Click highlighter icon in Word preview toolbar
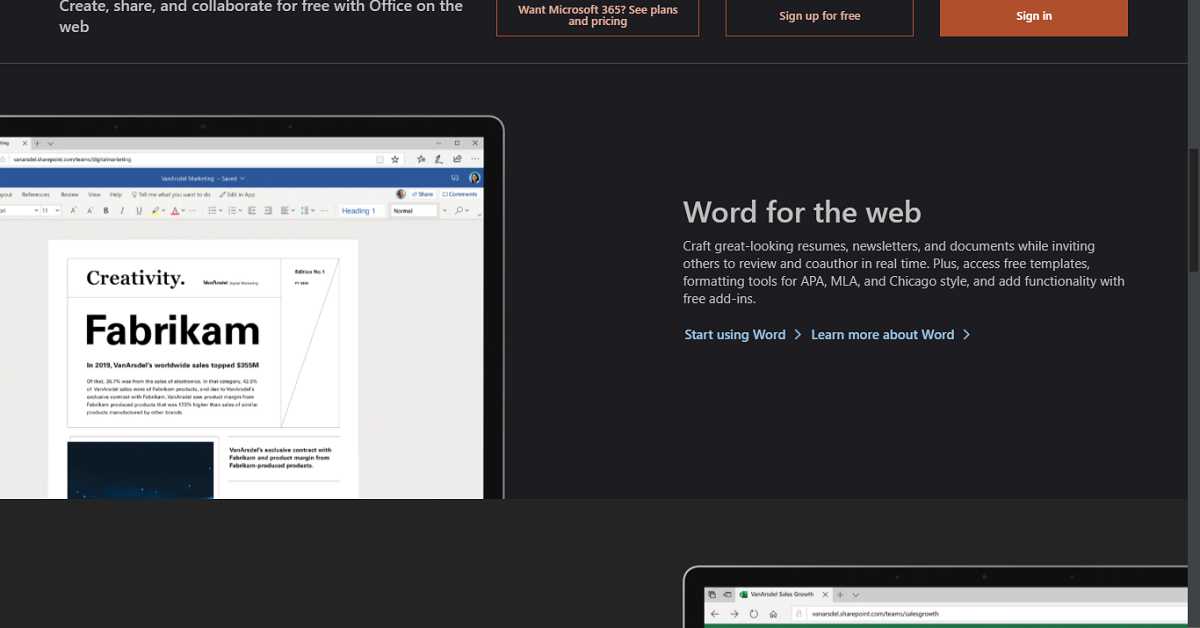Image resolution: width=1200 pixels, height=628 pixels. click(155, 210)
